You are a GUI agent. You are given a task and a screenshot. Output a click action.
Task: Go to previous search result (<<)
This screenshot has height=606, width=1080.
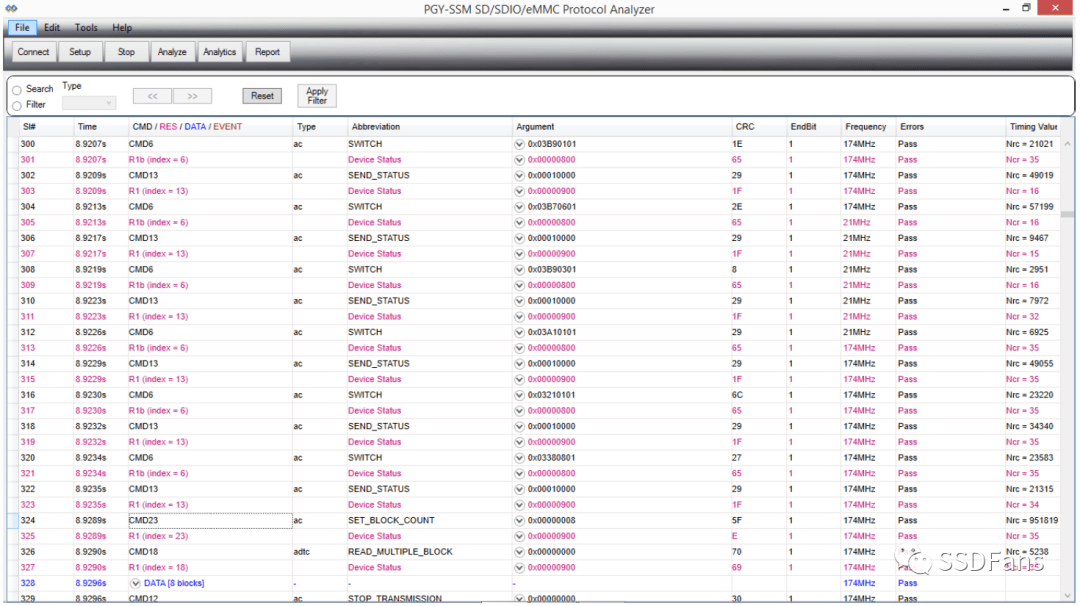point(152,96)
